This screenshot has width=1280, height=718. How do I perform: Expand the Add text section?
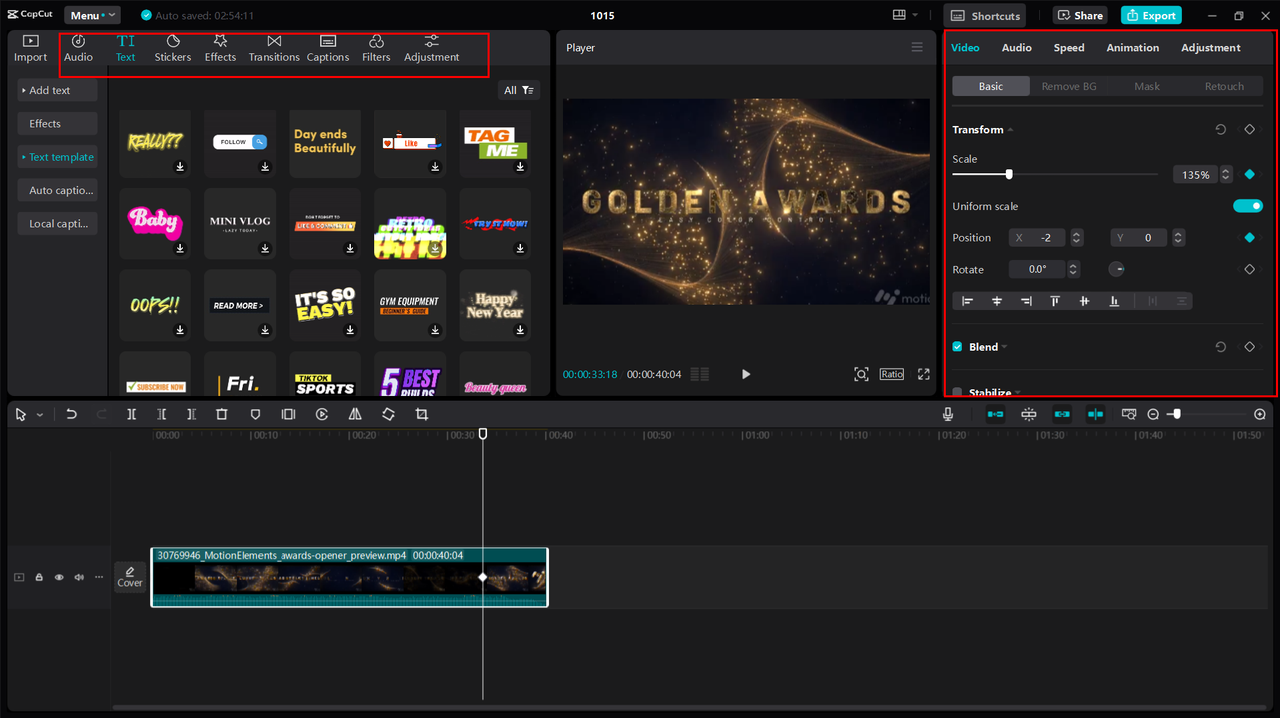(57, 90)
